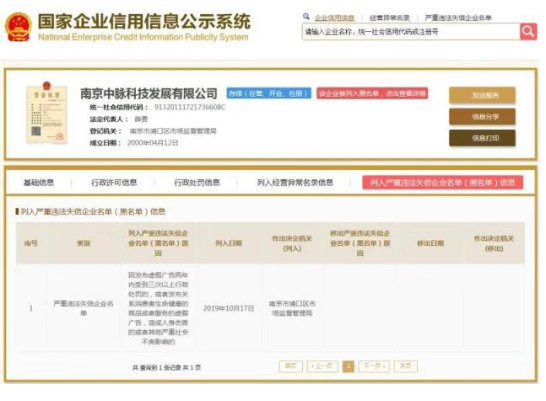Click the 发送报告 button
This screenshot has width=546, height=401.
point(482,95)
